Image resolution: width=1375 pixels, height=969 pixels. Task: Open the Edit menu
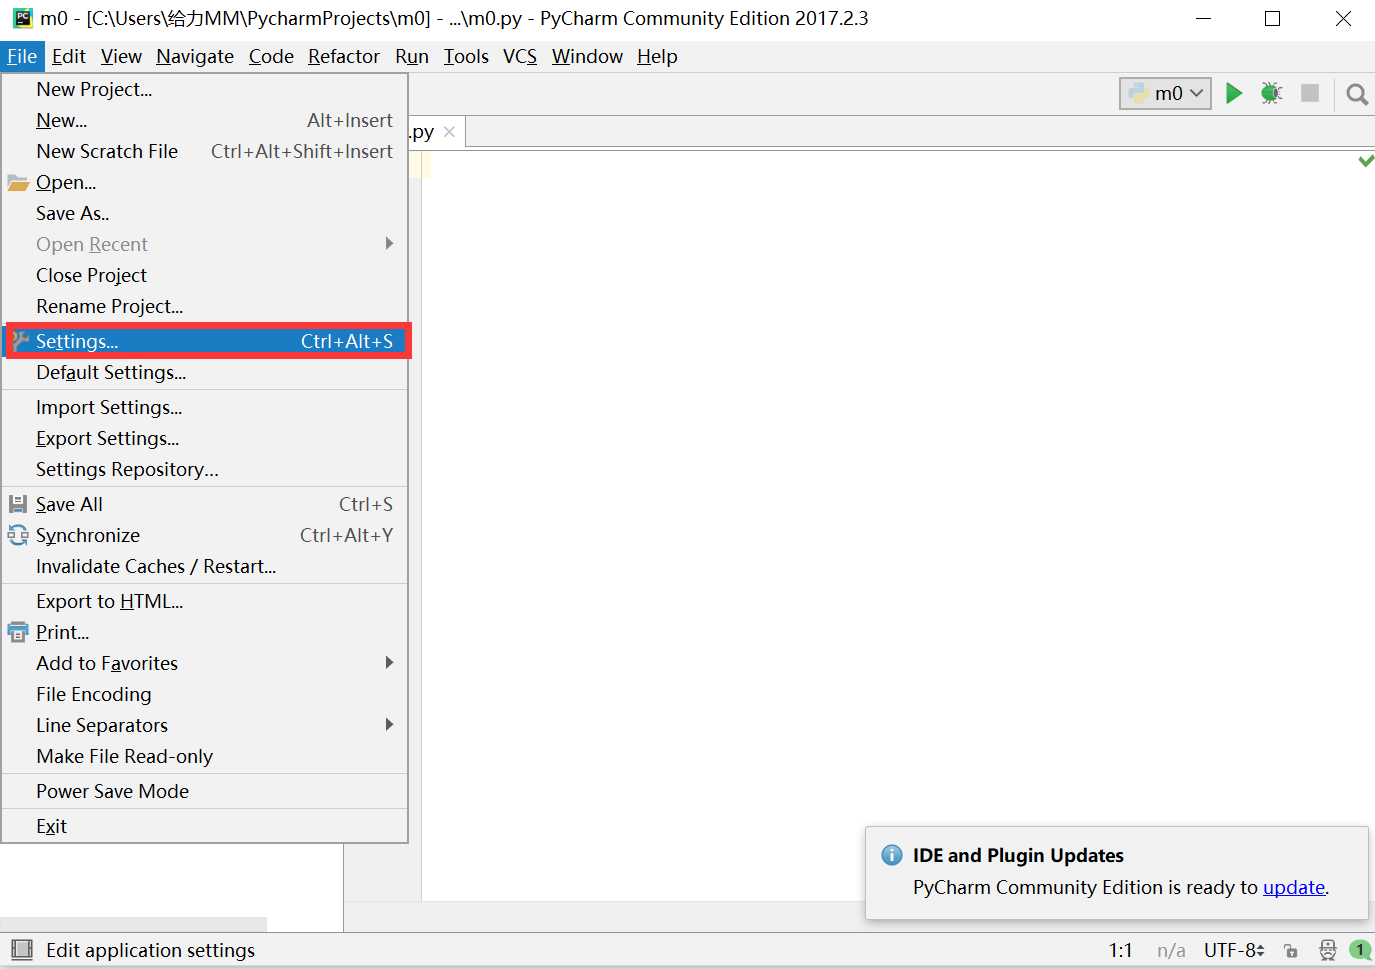pos(69,56)
